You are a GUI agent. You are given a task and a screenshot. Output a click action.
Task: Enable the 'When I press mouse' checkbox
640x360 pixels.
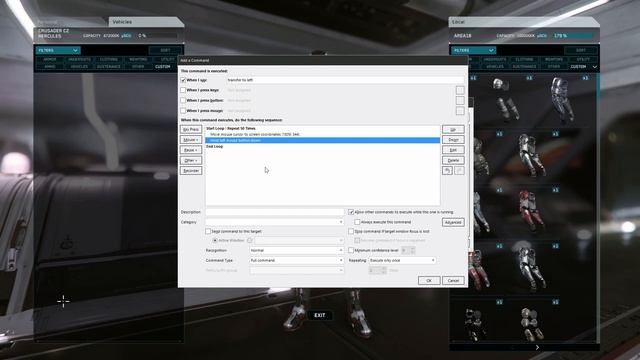coord(183,111)
